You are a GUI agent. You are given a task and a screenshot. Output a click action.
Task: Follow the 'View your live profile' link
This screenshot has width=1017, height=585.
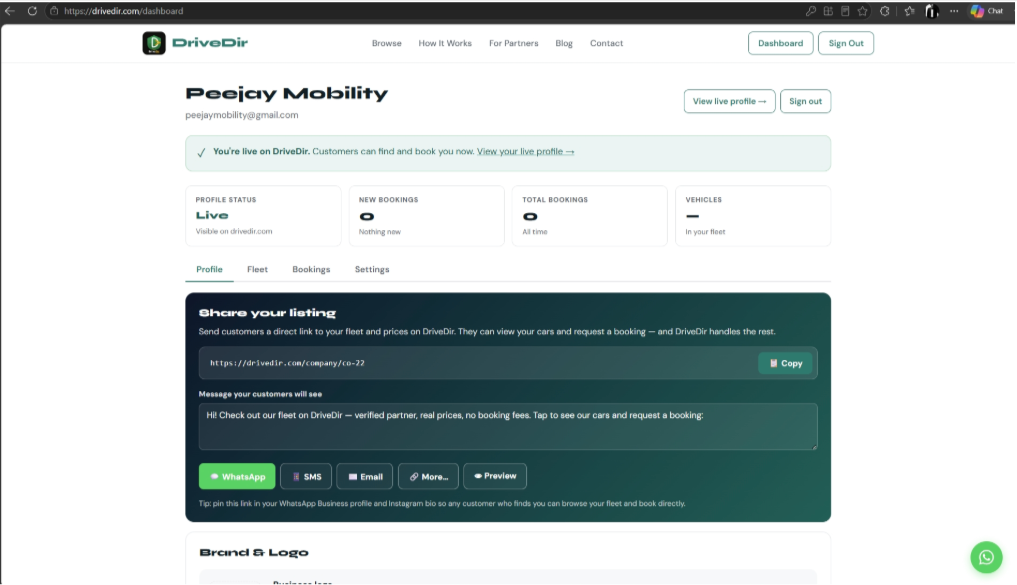click(525, 151)
